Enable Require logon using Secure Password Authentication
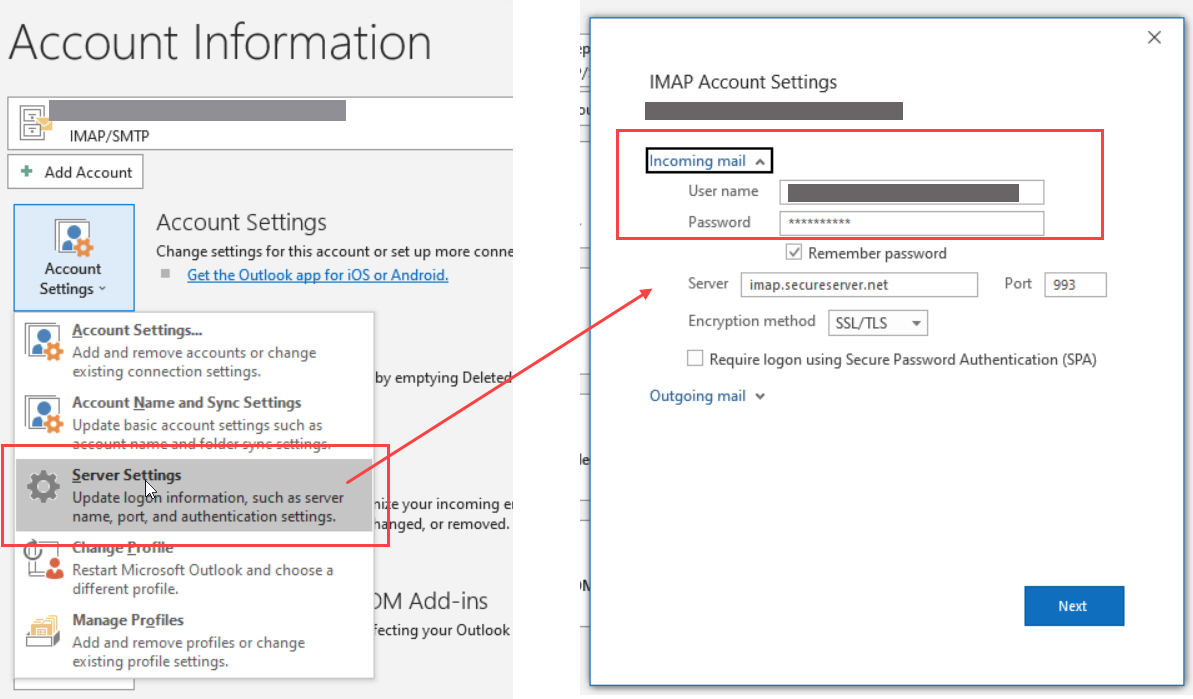The width and height of the screenshot is (1193, 699). click(695, 358)
